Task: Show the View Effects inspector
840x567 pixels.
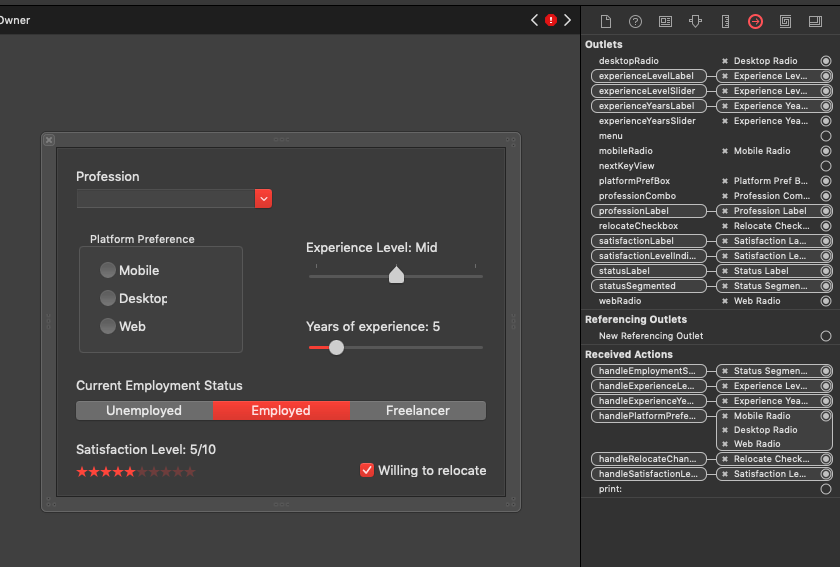Action: pyautogui.click(x=815, y=21)
